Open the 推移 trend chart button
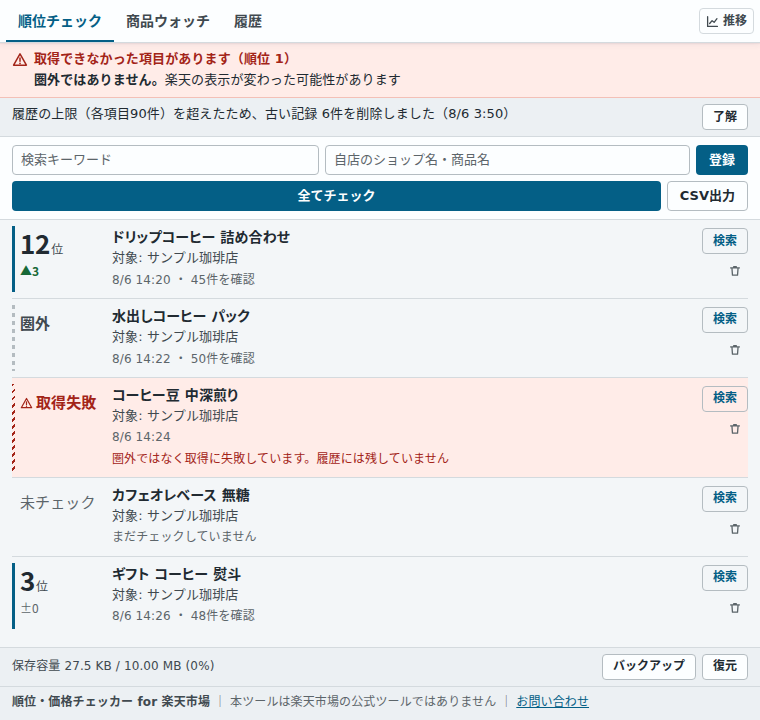Screen dimensions: 760x720 click(726, 21)
